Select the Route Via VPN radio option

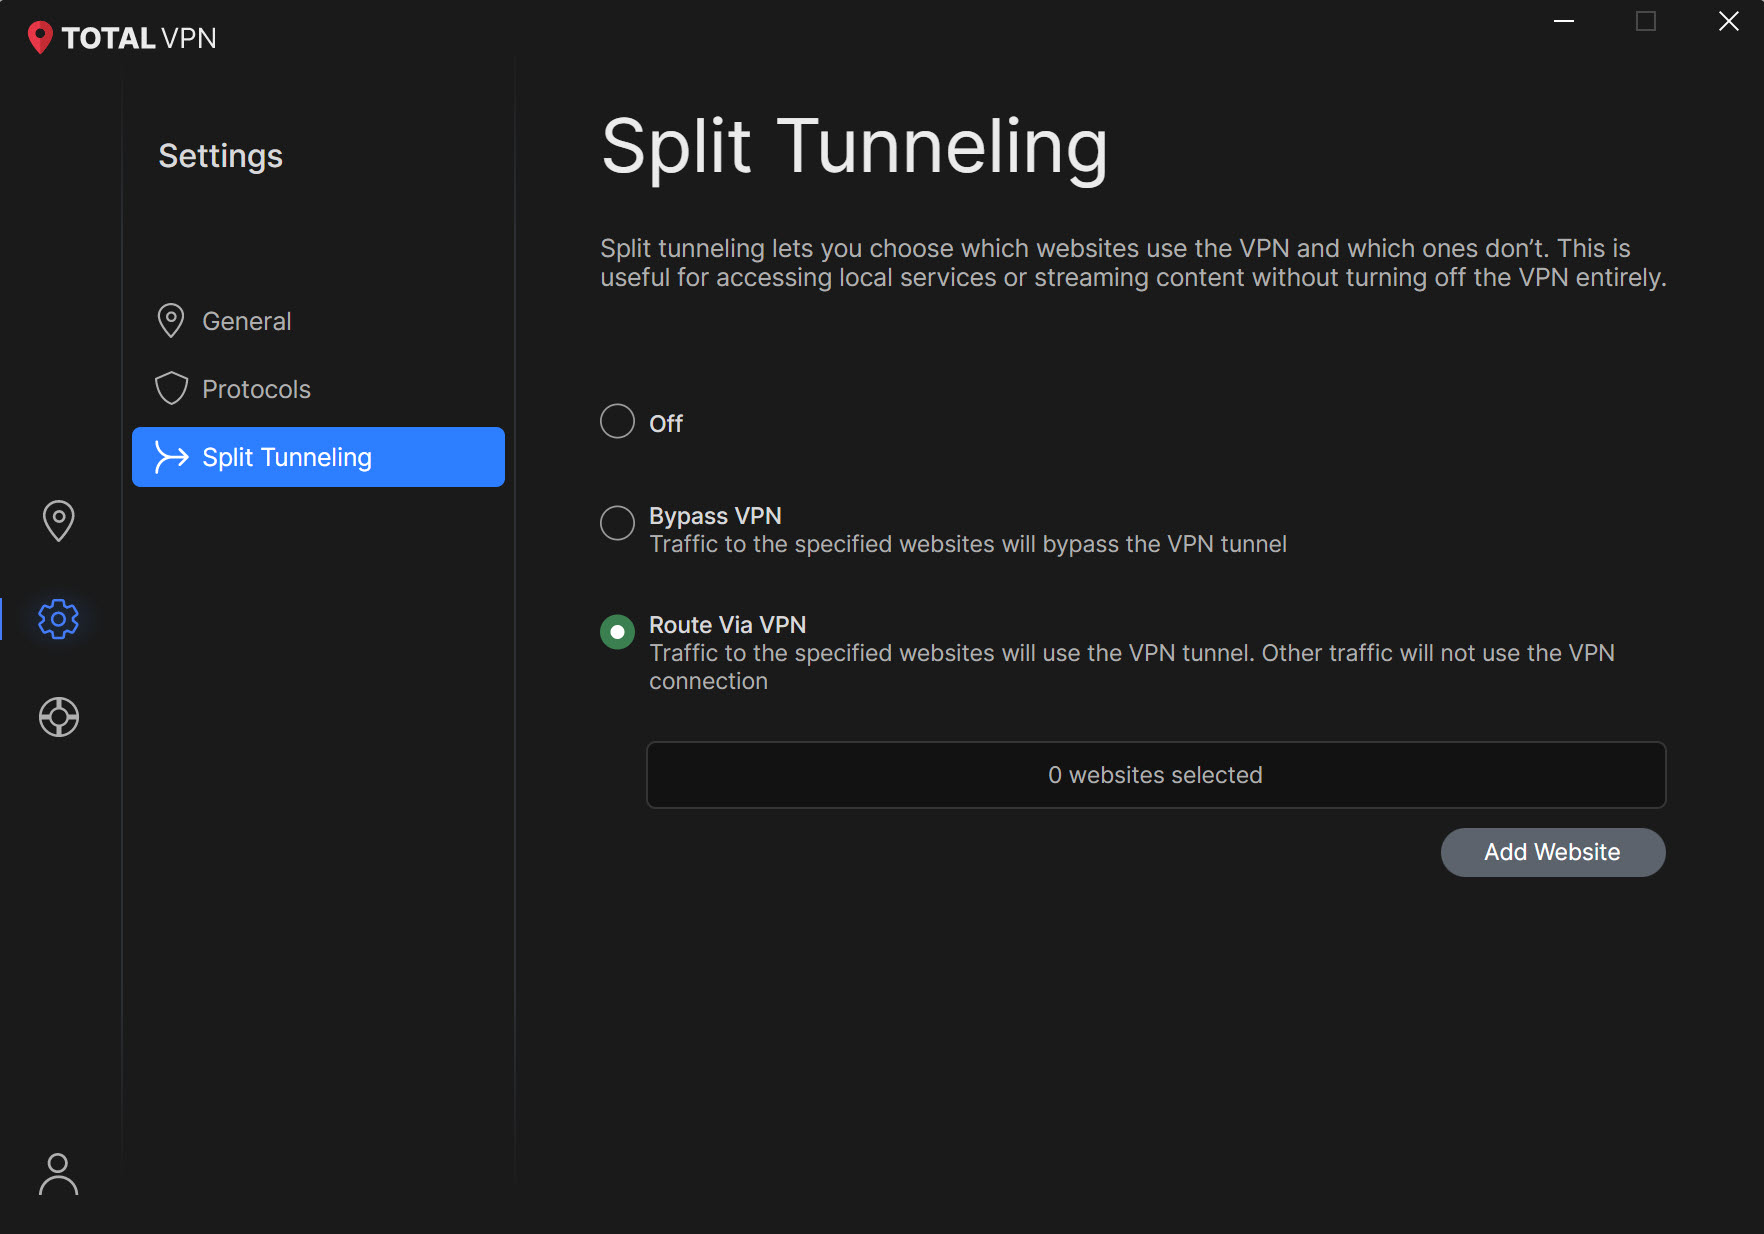617,632
